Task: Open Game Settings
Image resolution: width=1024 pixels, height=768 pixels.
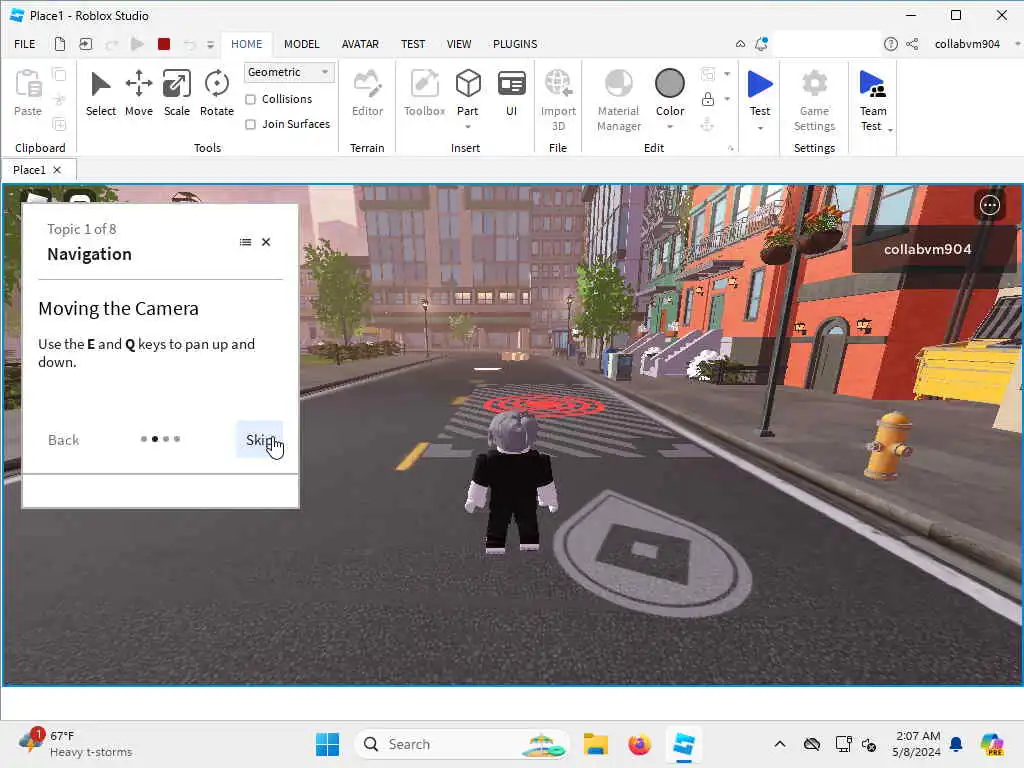Action: tap(814, 100)
